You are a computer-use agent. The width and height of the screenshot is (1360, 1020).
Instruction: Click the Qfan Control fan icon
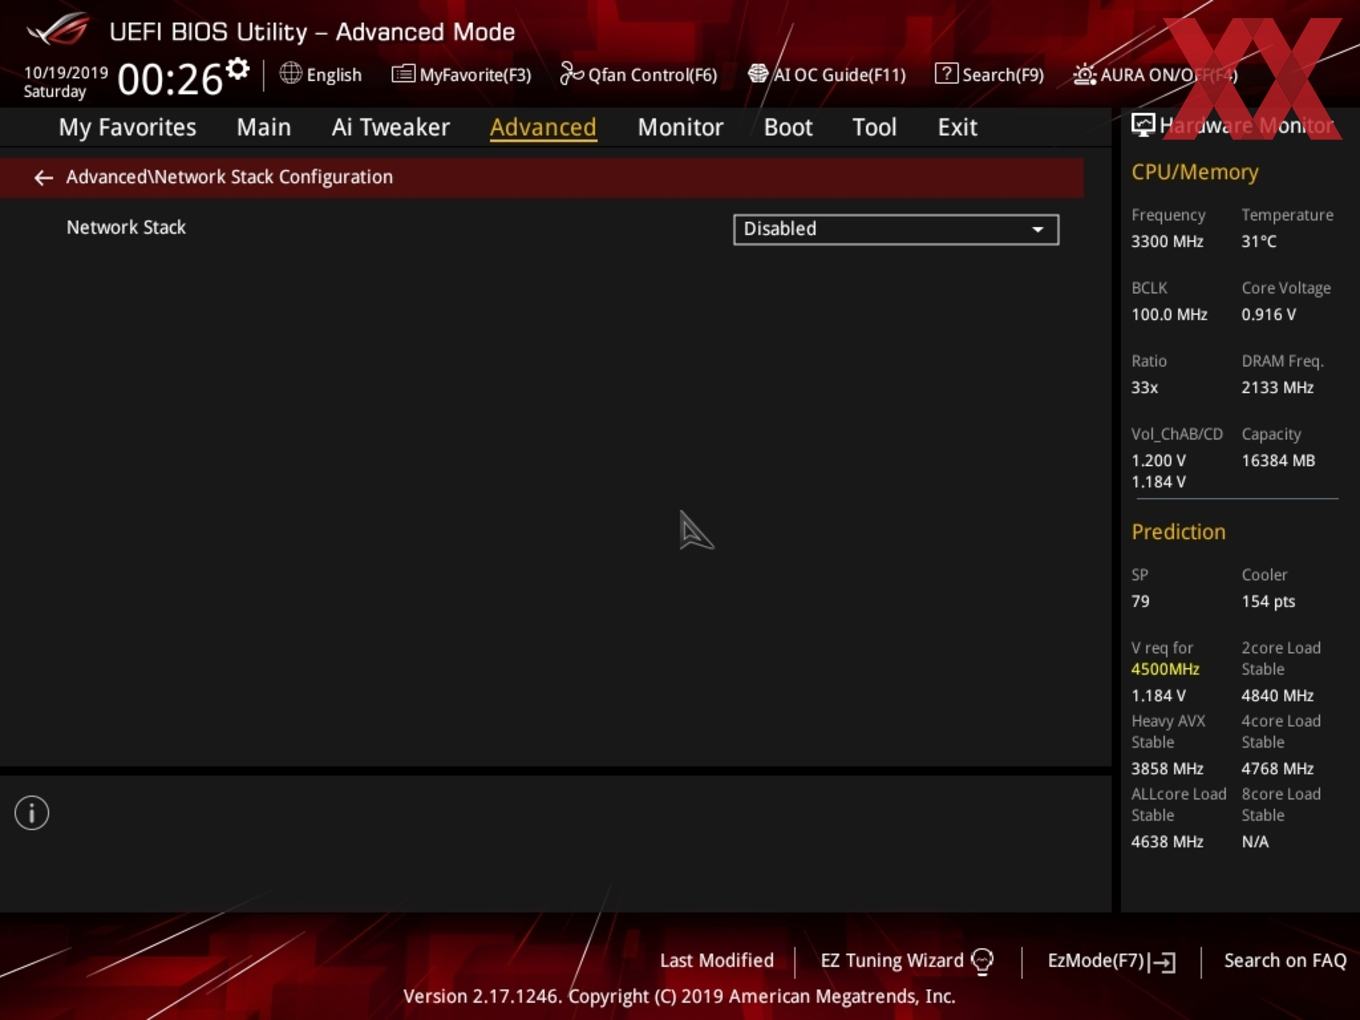(571, 73)
